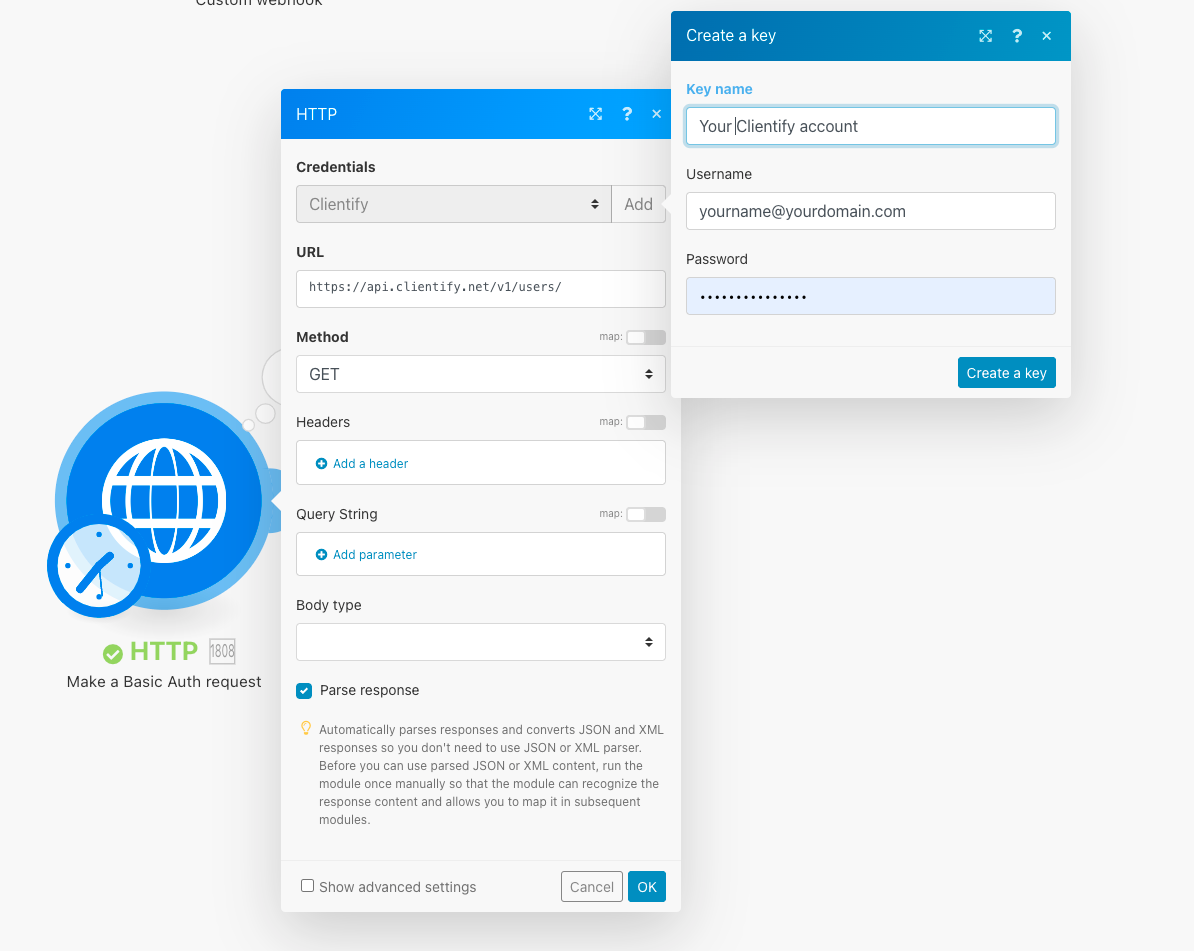This screenshot has width=1194, height=951.
Task: Toggle the Query String map switch
Action: pos(646,515)
